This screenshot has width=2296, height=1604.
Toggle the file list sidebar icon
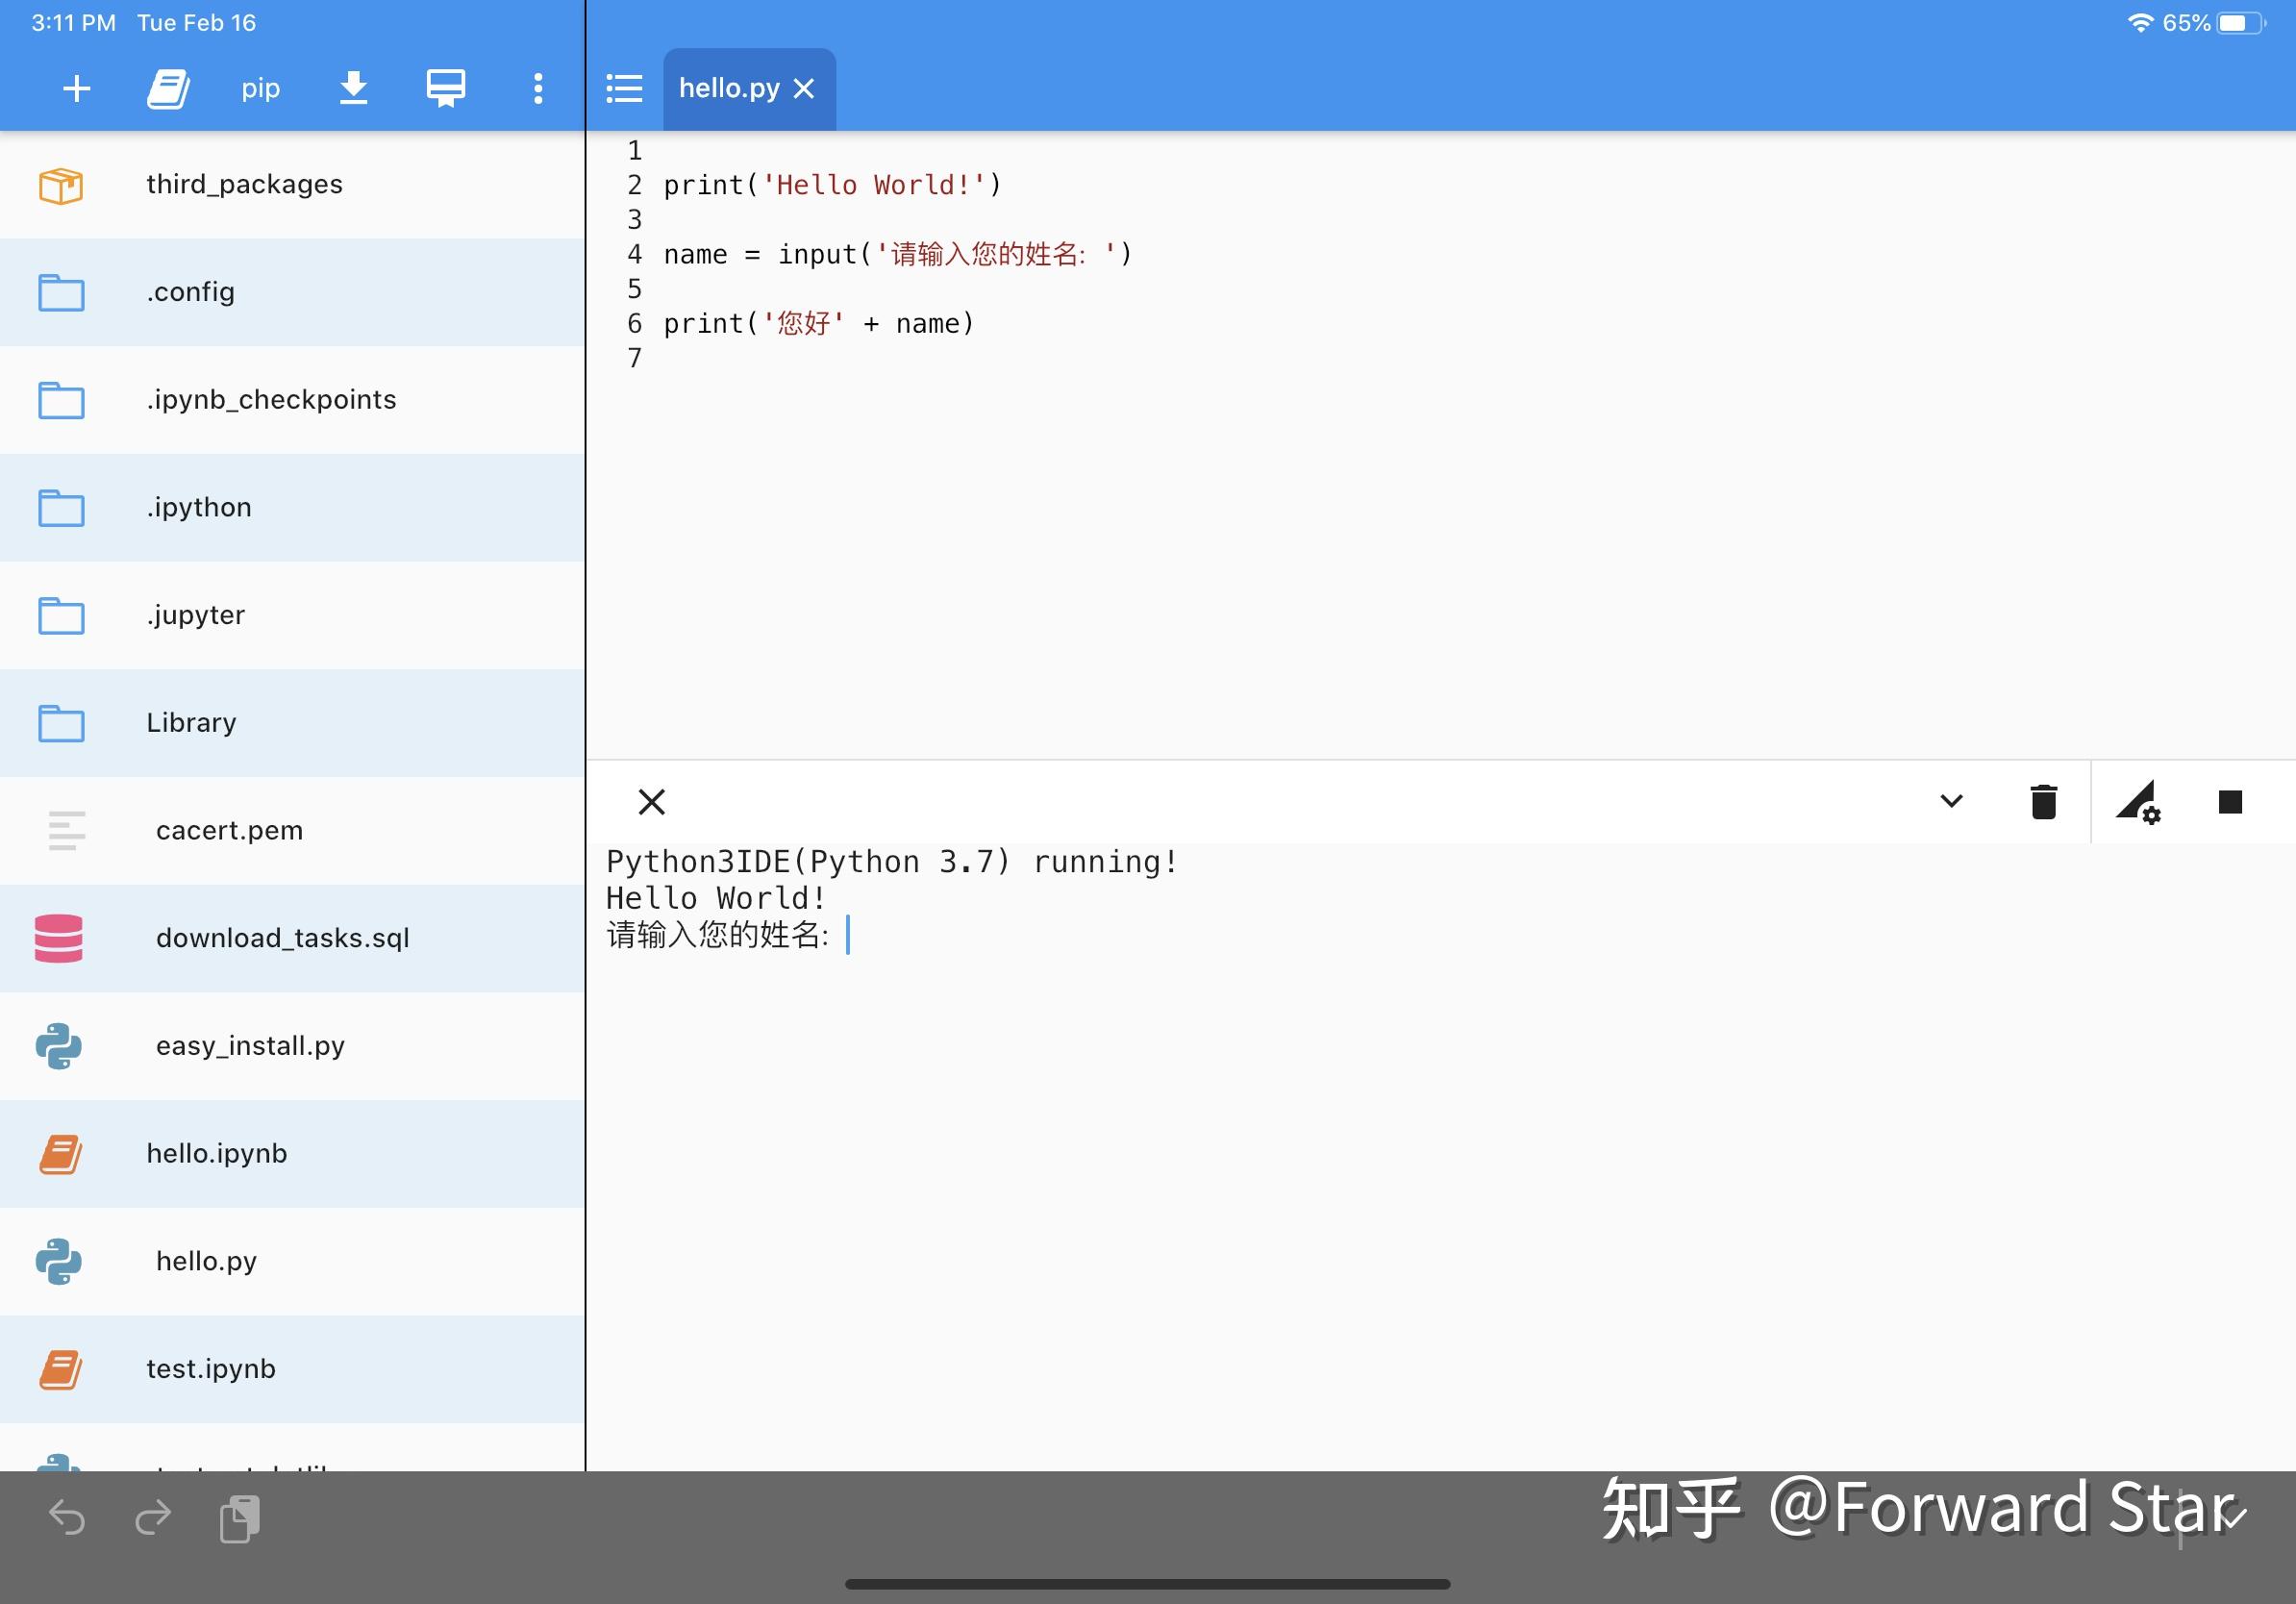pos(624,89)
